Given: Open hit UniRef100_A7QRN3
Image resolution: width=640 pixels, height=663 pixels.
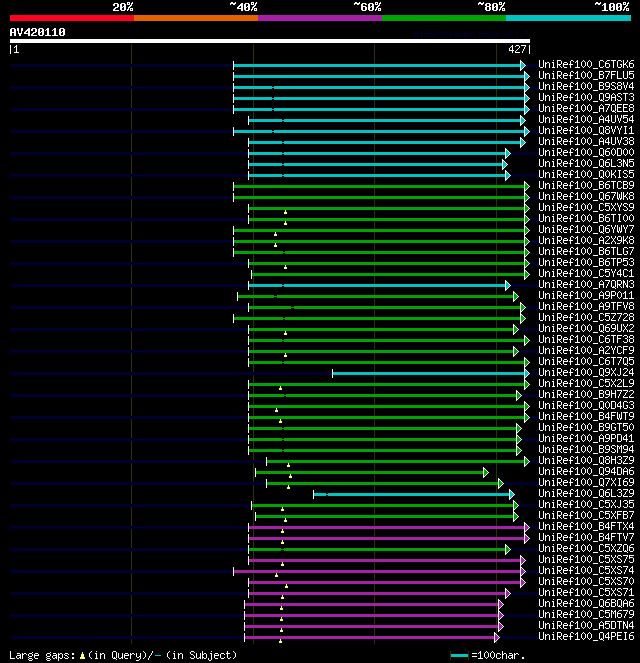Looking at the screenshot, I should pos(586,284).
